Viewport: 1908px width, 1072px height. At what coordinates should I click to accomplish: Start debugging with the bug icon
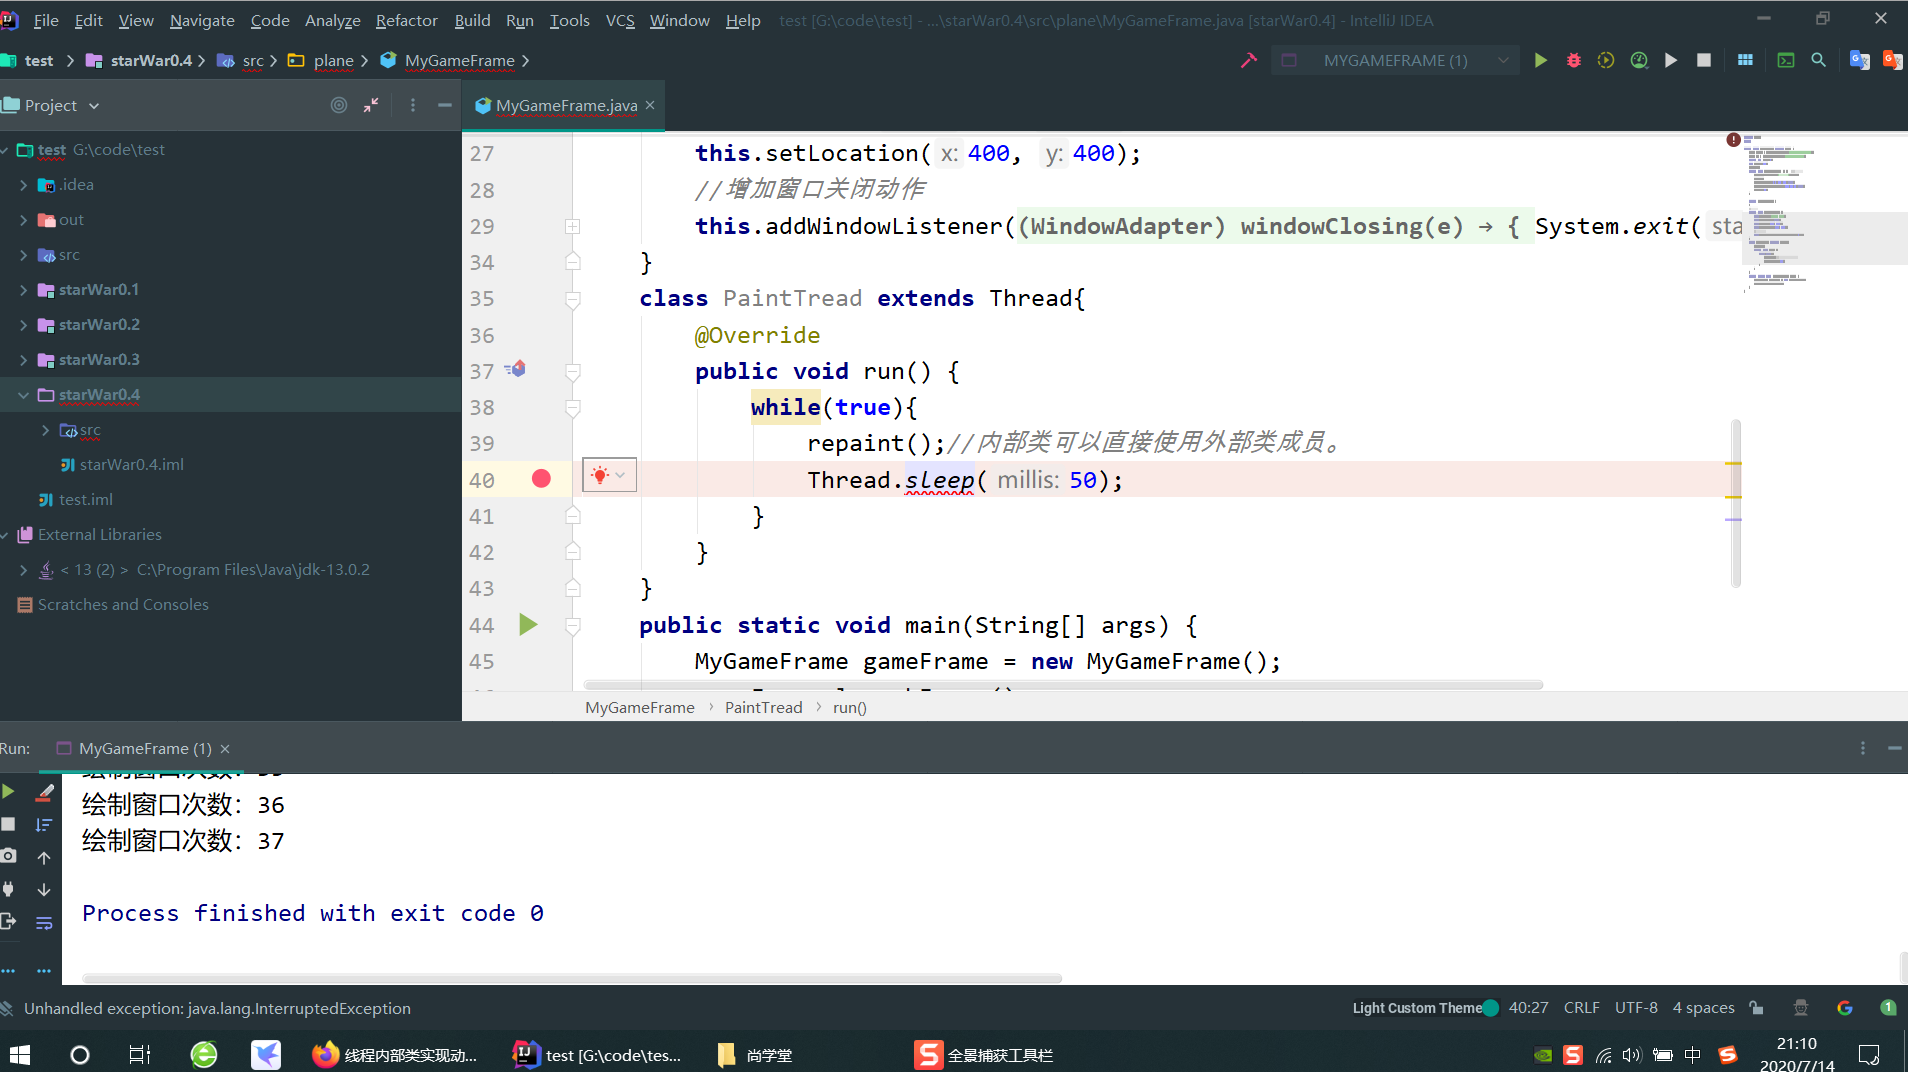(x=1573, y=60)
